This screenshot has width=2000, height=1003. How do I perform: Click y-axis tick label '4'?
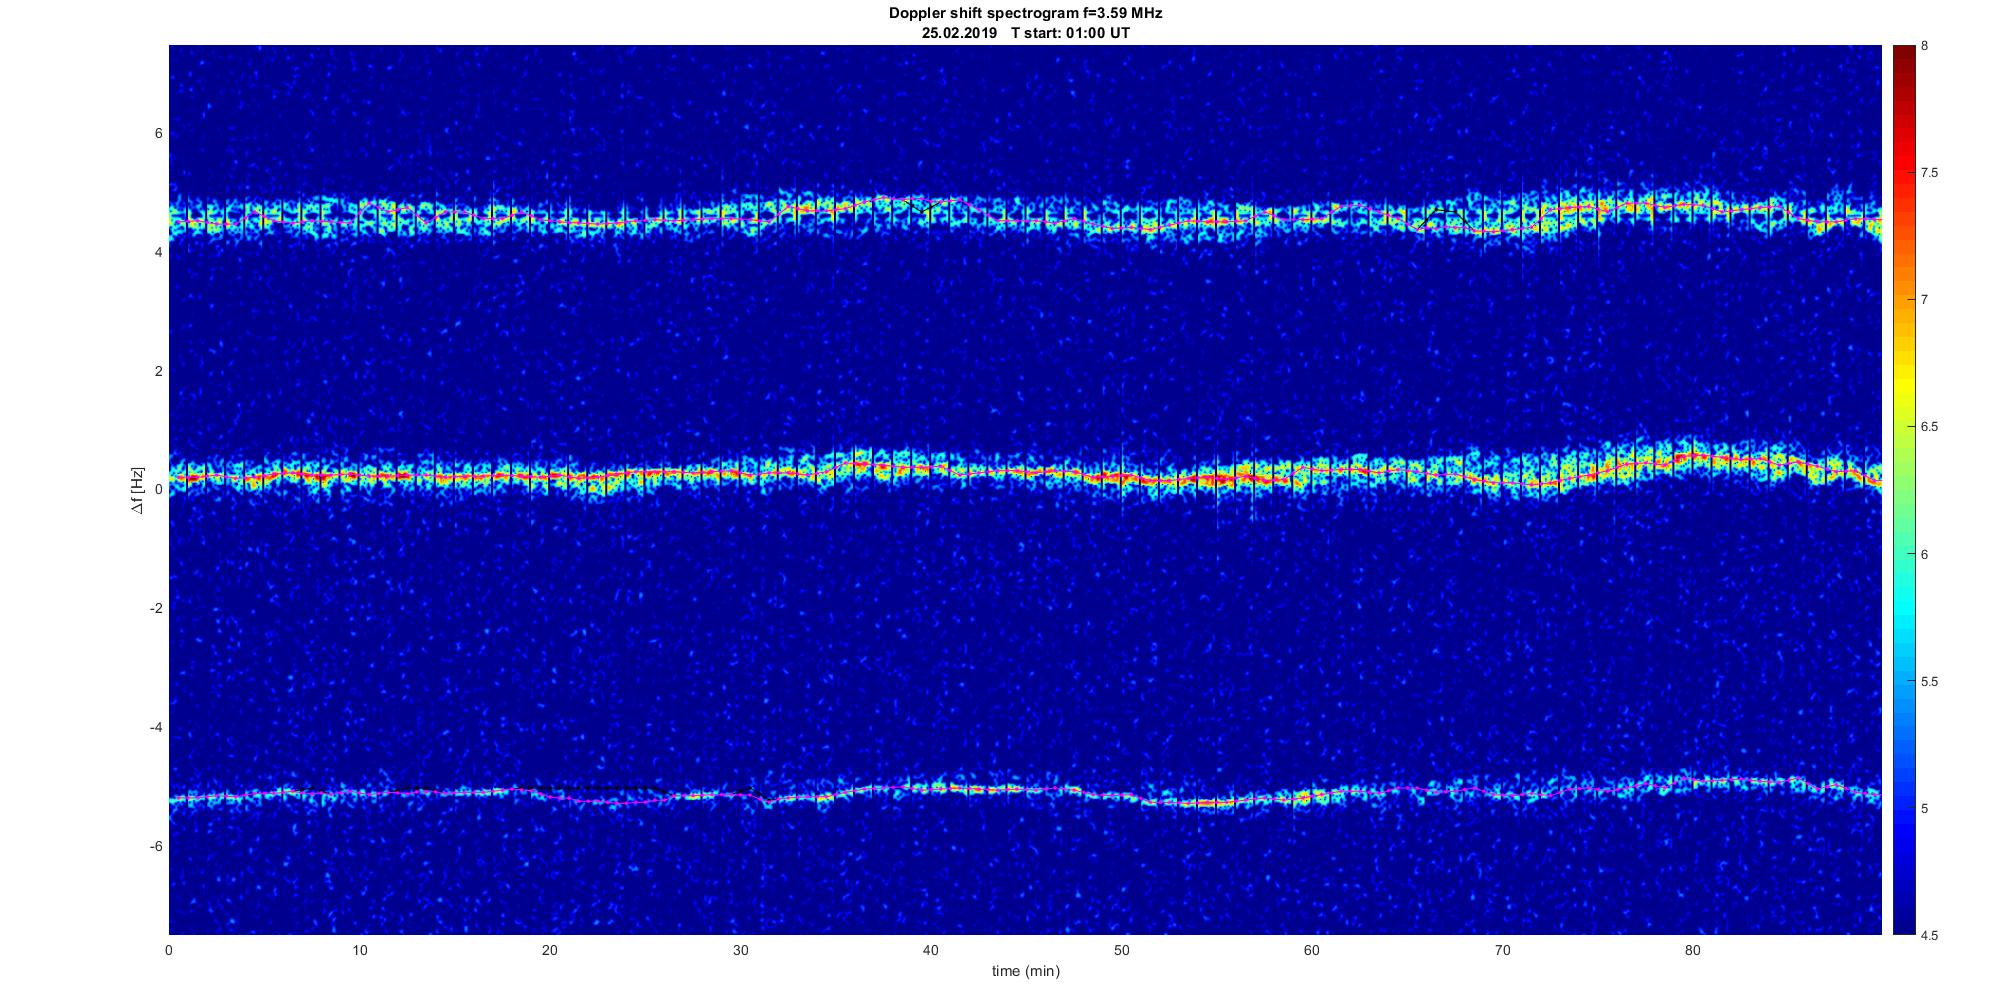[x=158, y=253]
